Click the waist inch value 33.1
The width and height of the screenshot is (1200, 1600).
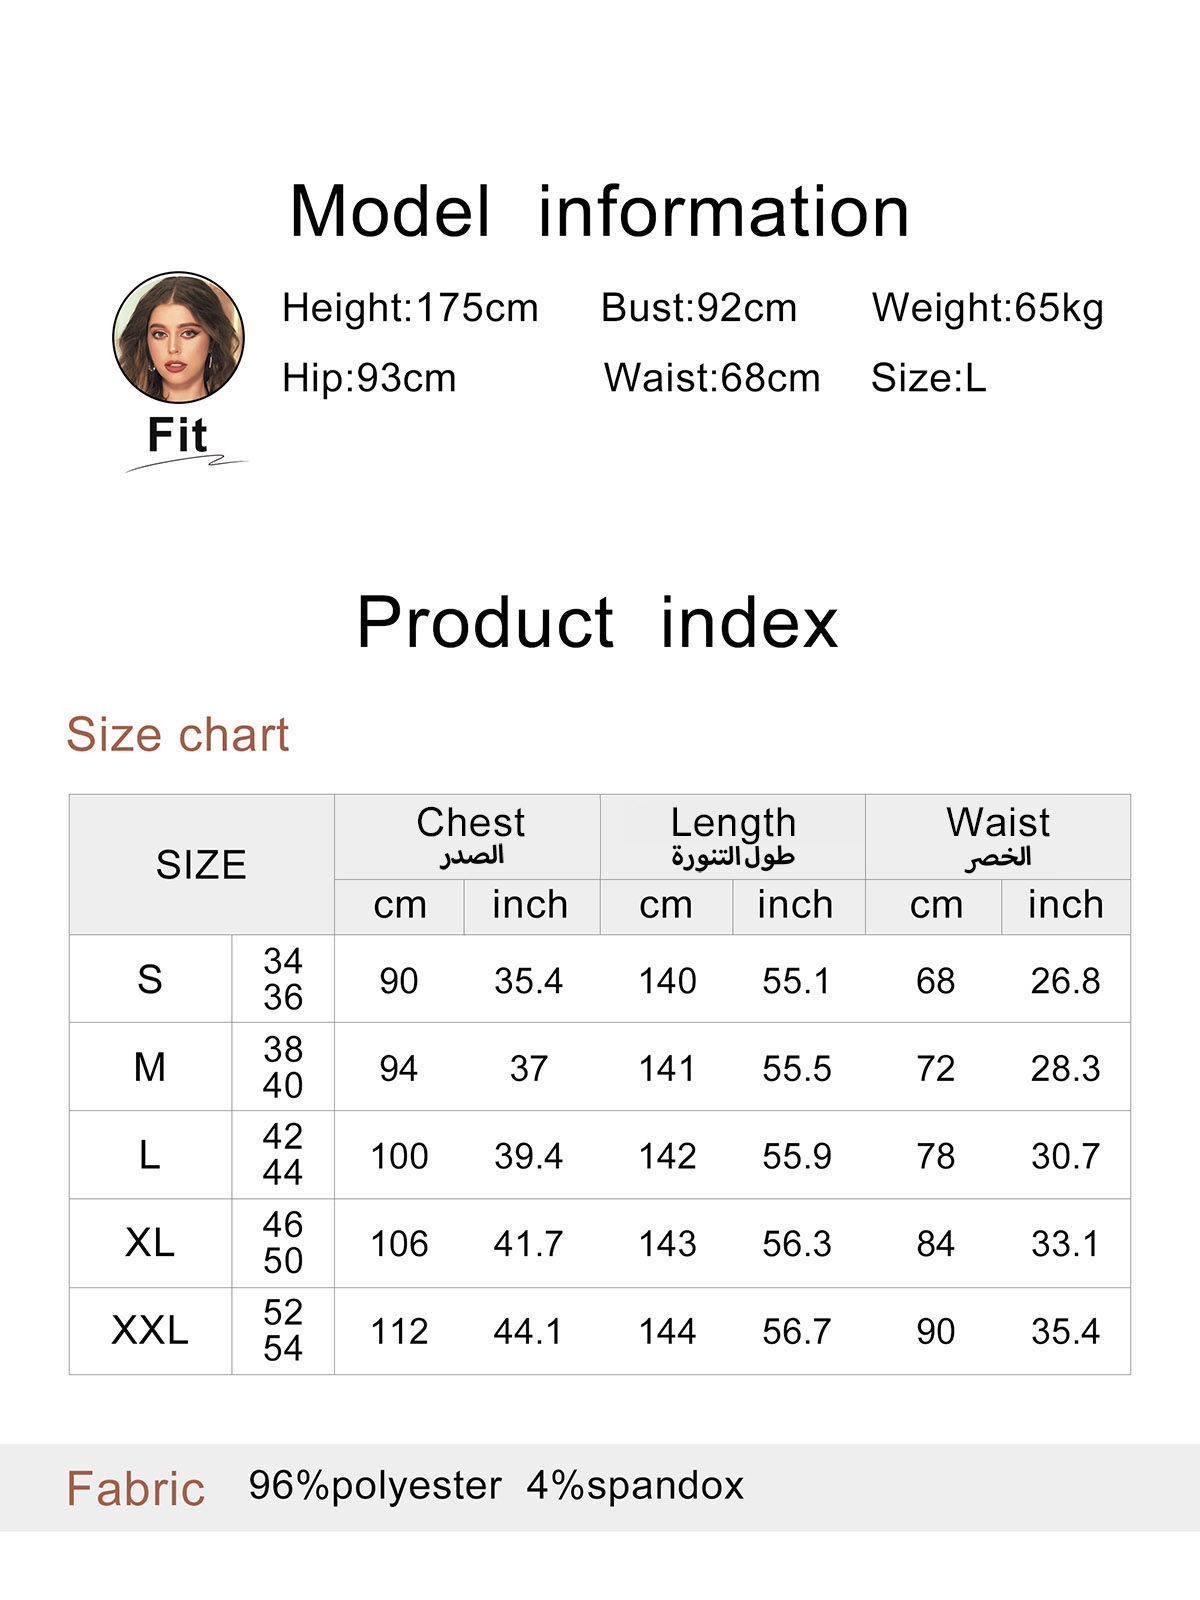coord(1065,1244)
